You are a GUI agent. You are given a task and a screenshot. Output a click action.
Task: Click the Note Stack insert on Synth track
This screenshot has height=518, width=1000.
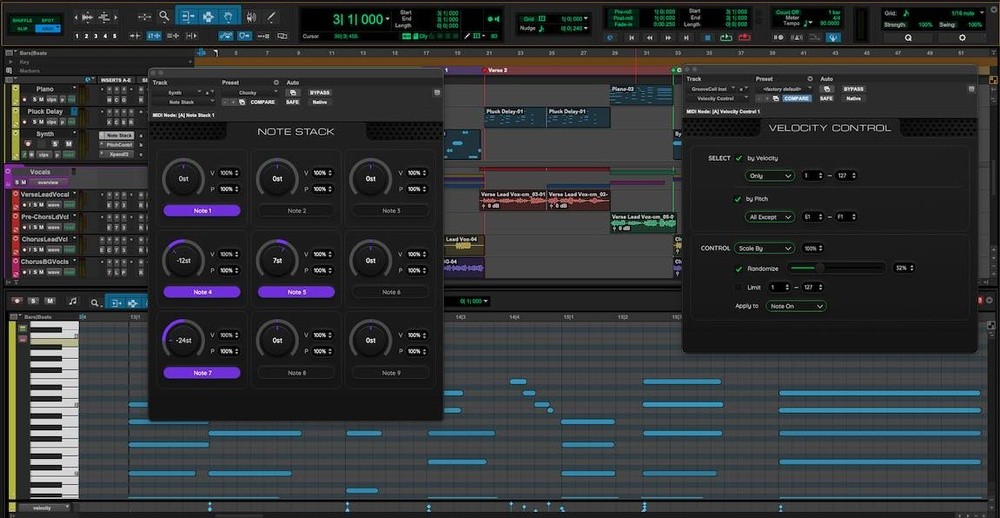[x=116, y=135]
